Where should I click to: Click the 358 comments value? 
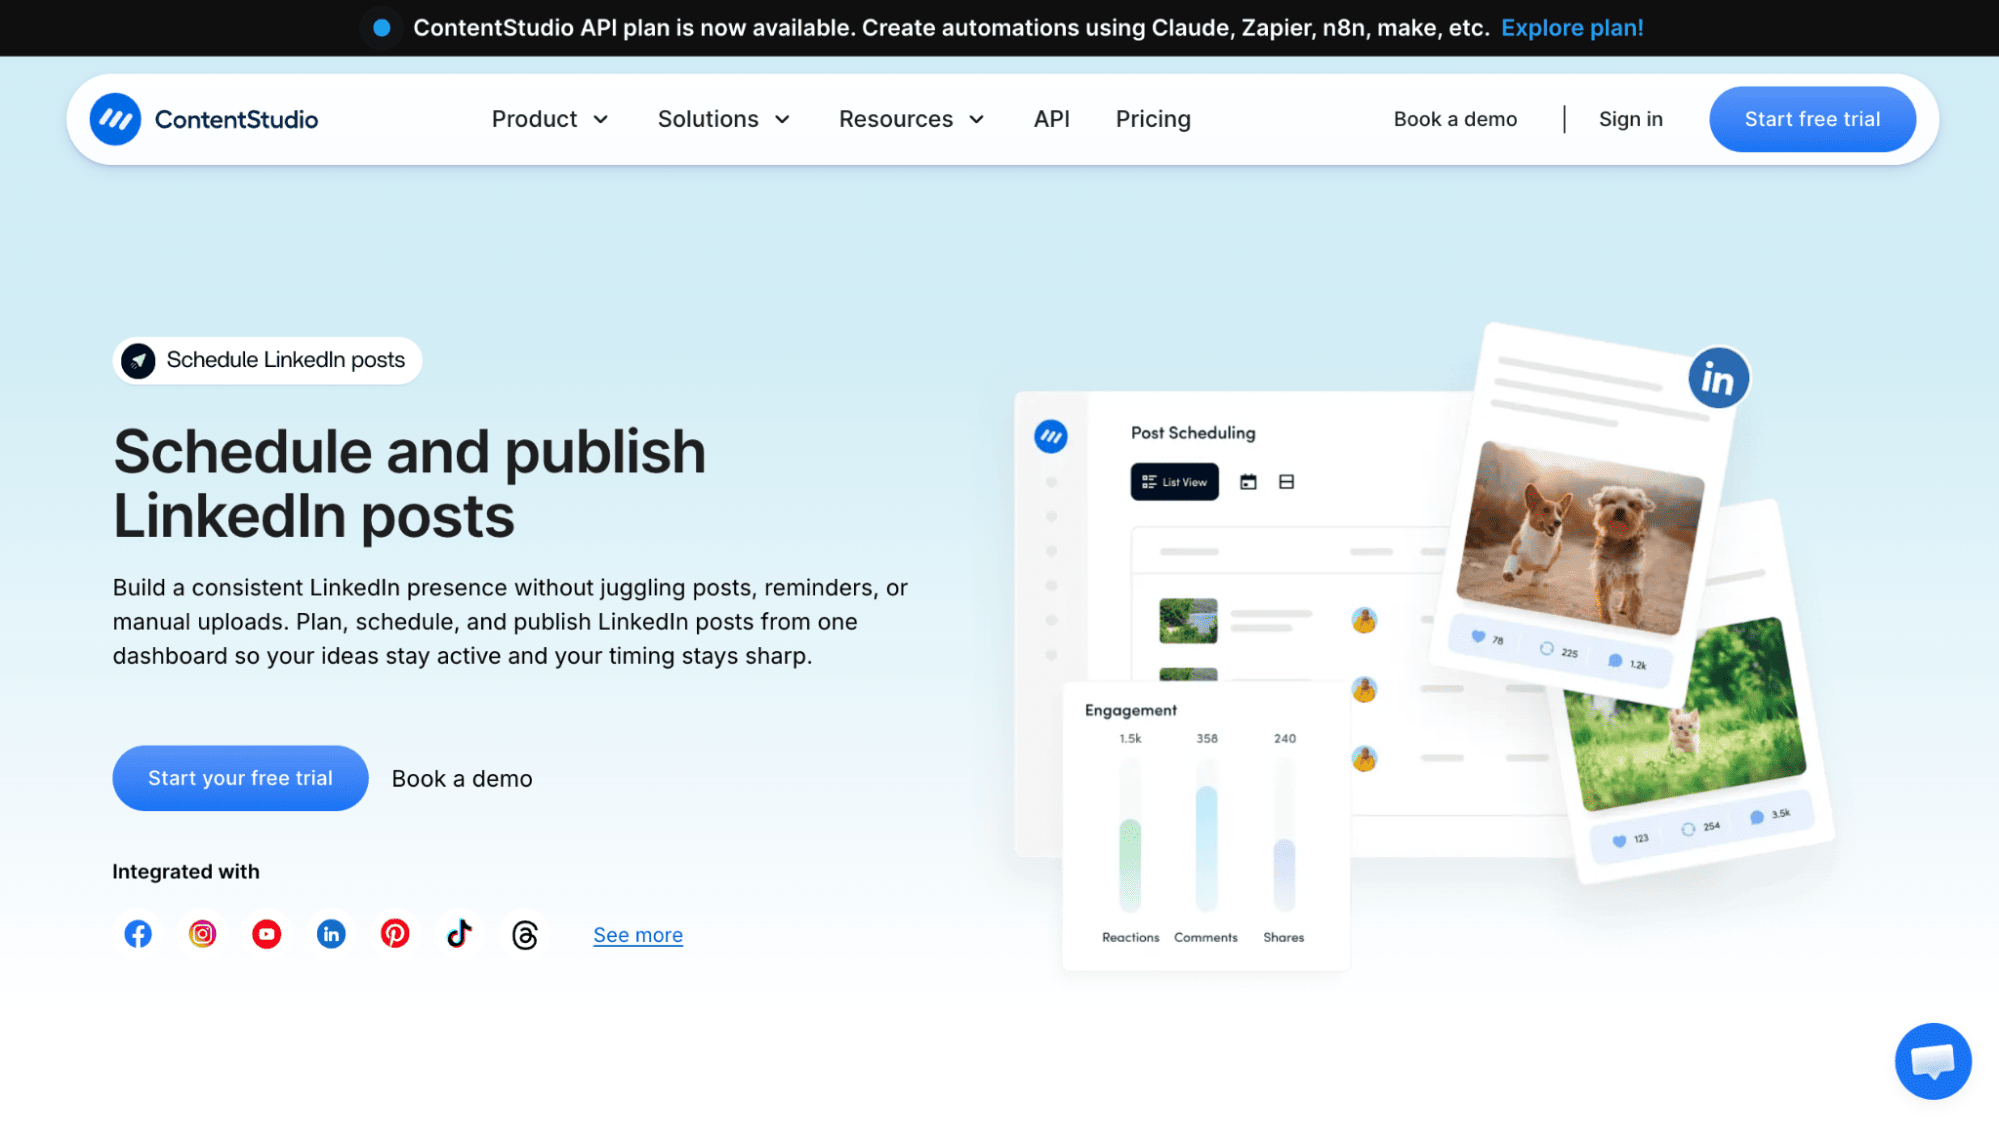coord(1207,739)
